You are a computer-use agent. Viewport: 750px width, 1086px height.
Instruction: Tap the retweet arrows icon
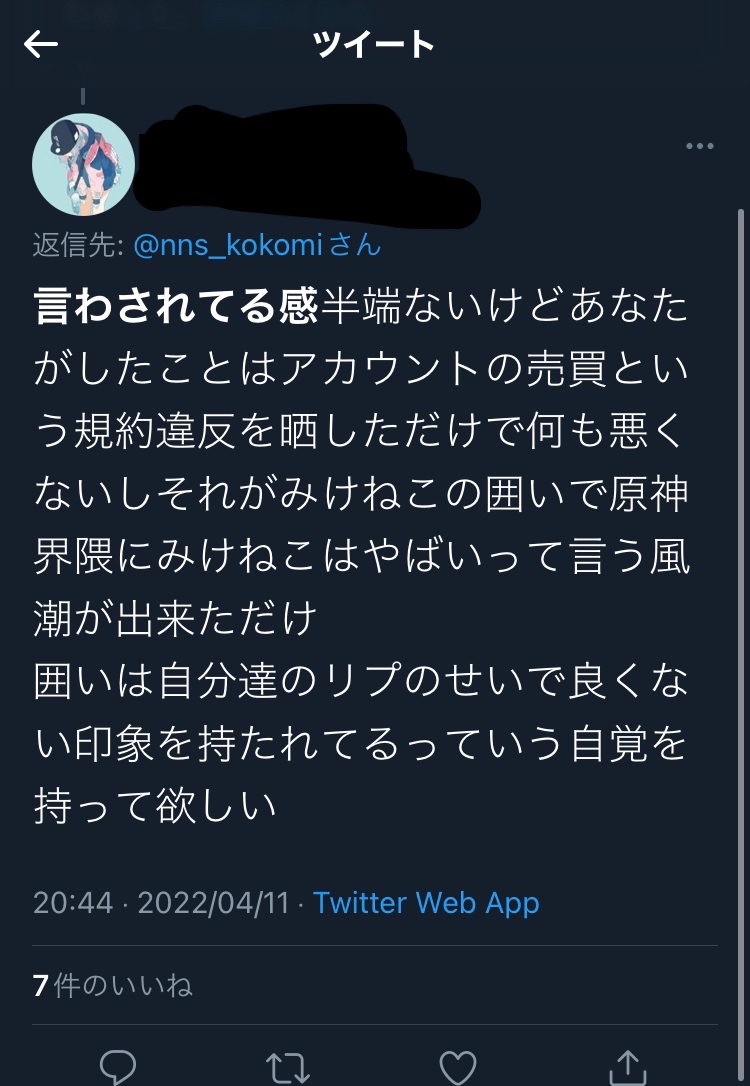coord(288,1066)
